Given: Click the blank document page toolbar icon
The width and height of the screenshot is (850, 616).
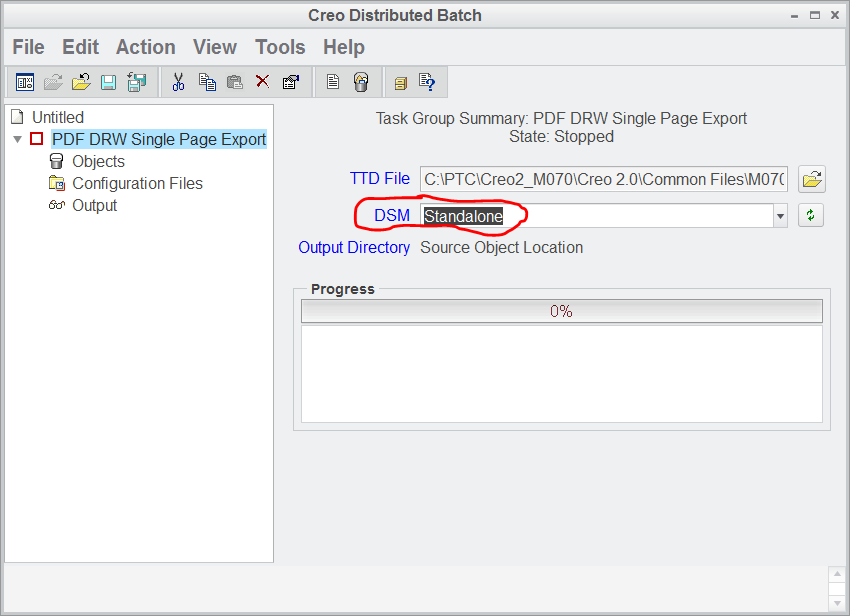Looking at the screenshot, I should pyautogui.click(x=333, y=82).
